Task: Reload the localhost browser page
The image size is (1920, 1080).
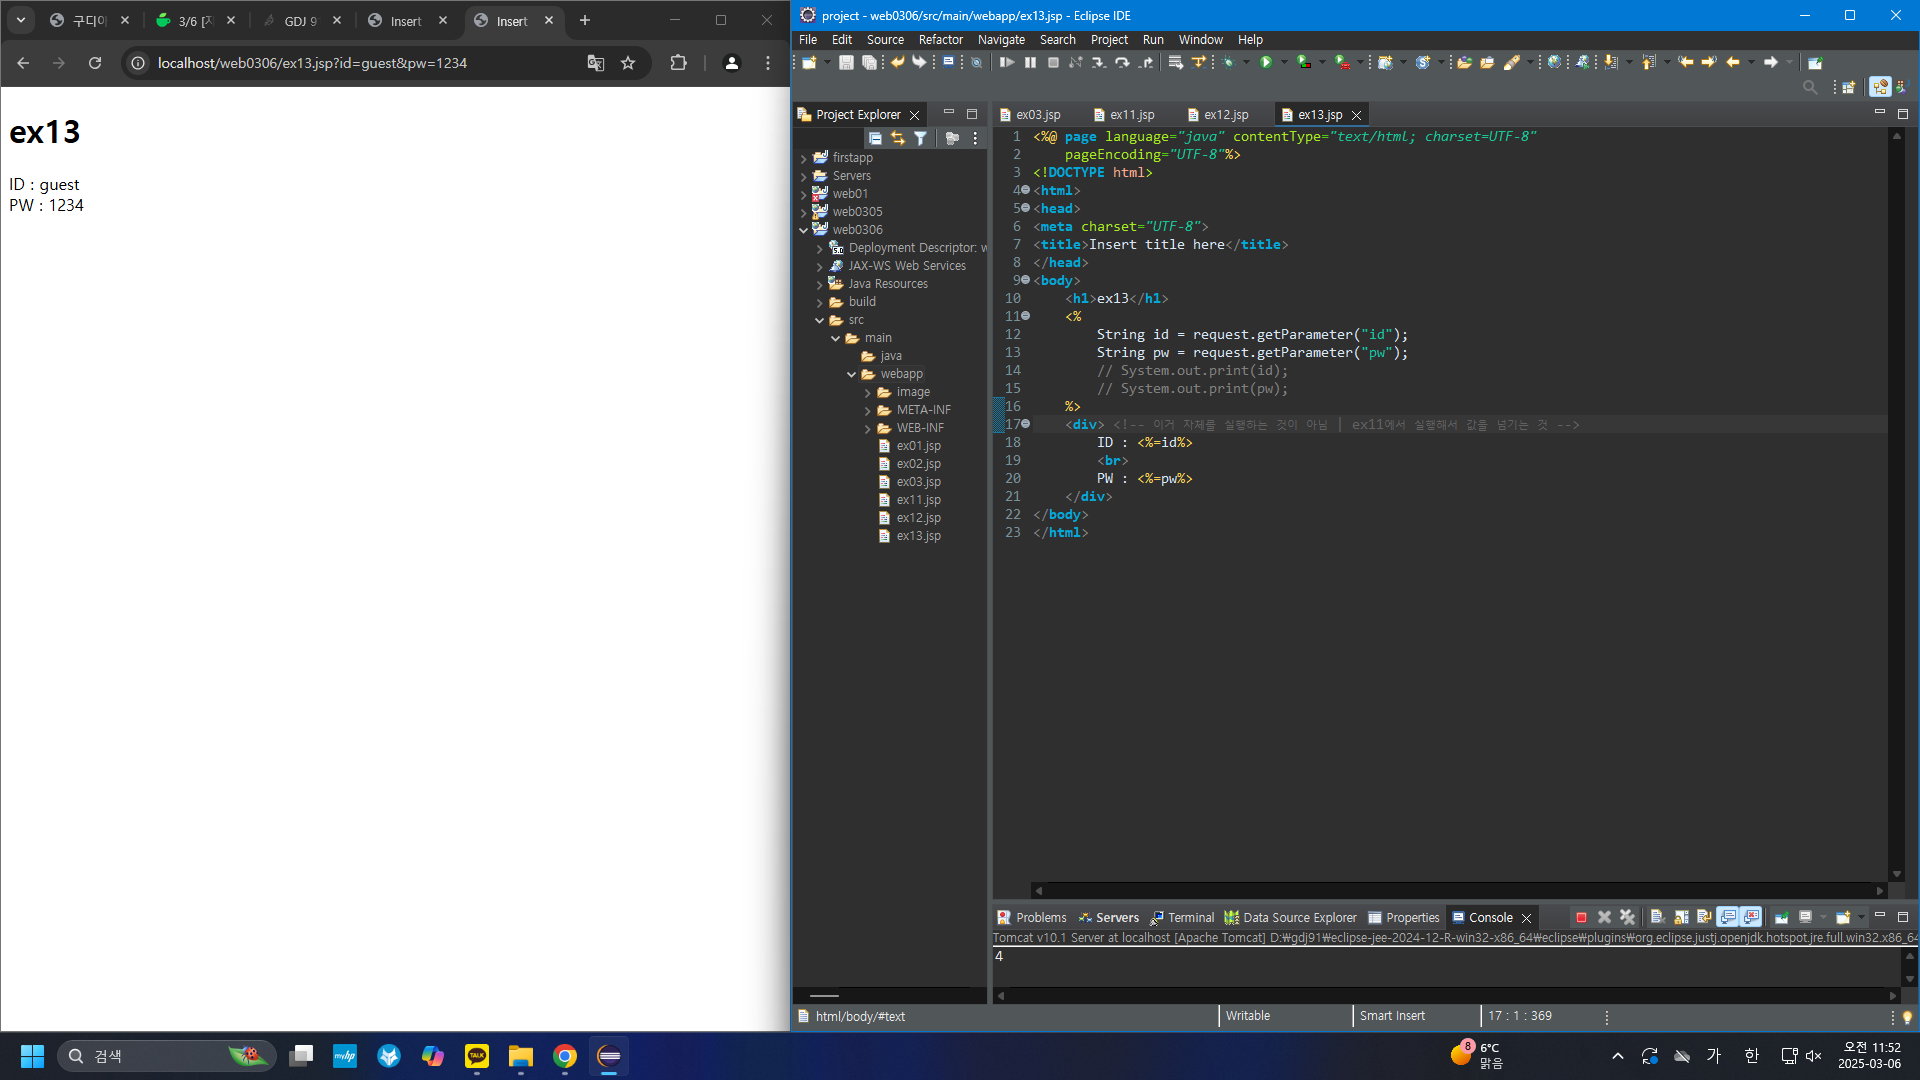Action: click(x=95, y=63)
